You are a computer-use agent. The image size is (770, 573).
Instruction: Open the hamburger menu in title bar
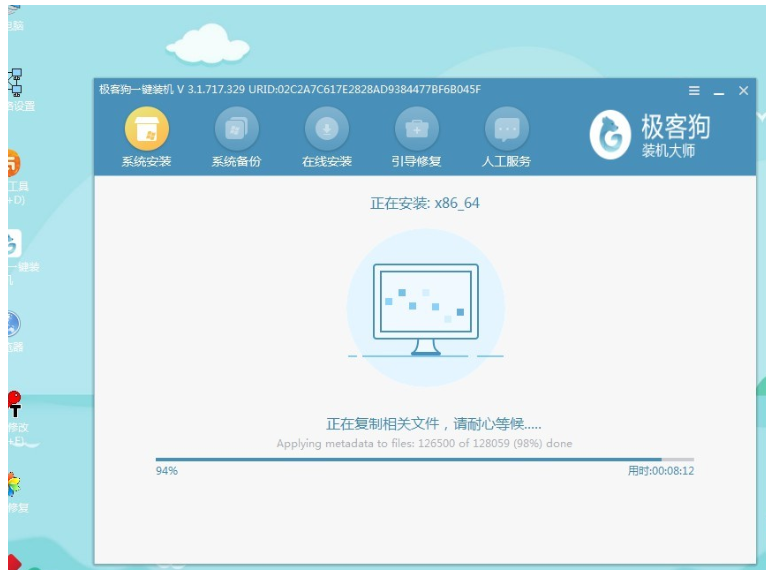694,91
